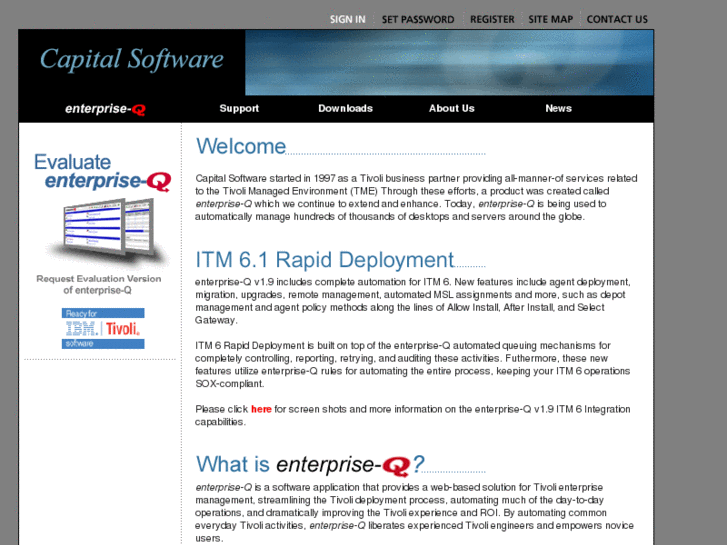Screen dimensions: 727x545
Task: Go to the Downloads section
Action: click(x=345, y=109)
